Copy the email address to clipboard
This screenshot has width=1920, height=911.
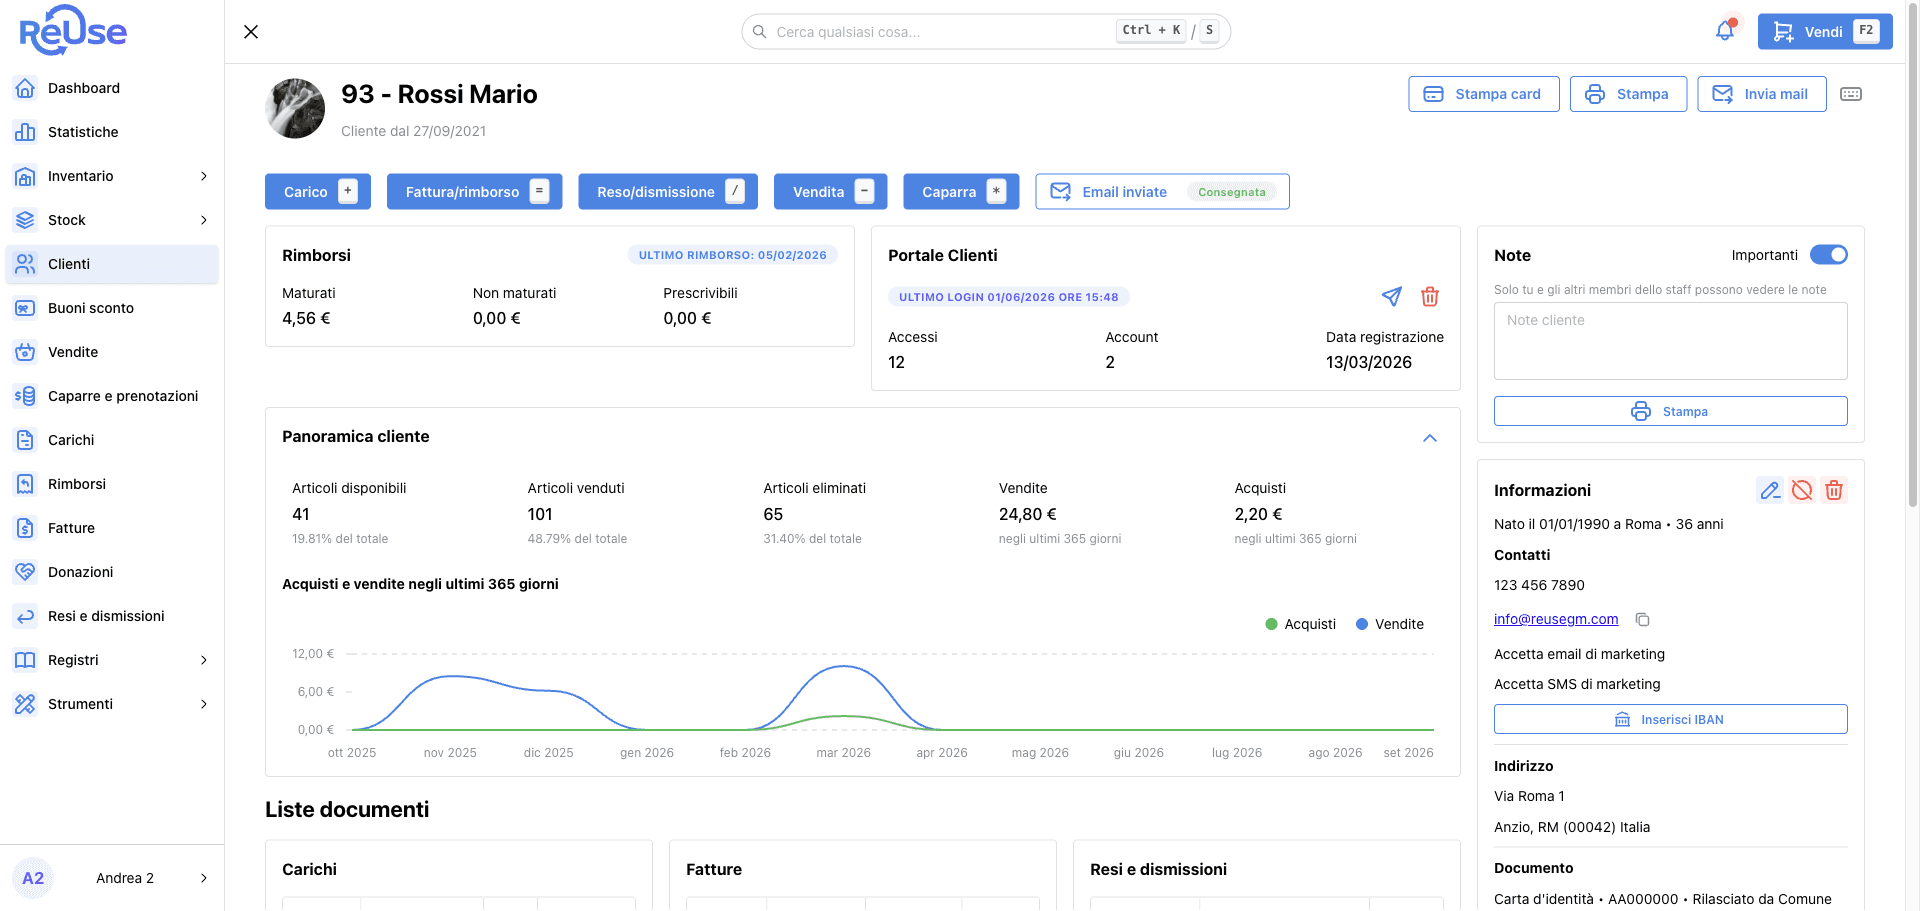tap(1642, 619)
